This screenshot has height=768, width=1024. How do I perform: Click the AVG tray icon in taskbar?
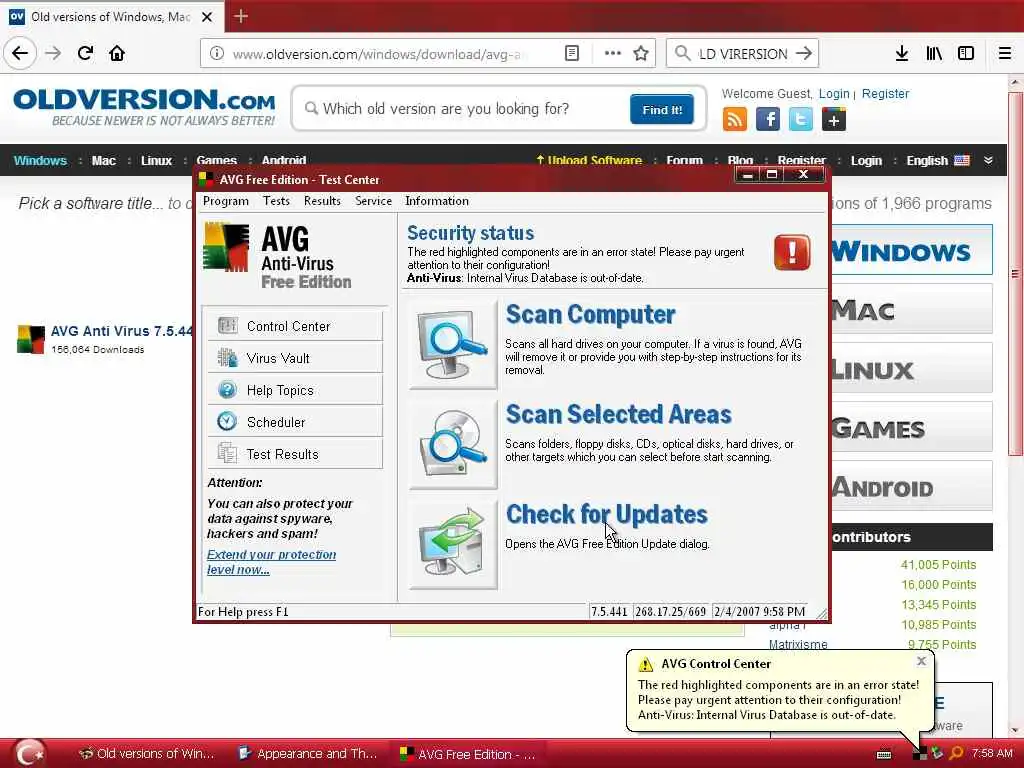(x=920, y=753)
